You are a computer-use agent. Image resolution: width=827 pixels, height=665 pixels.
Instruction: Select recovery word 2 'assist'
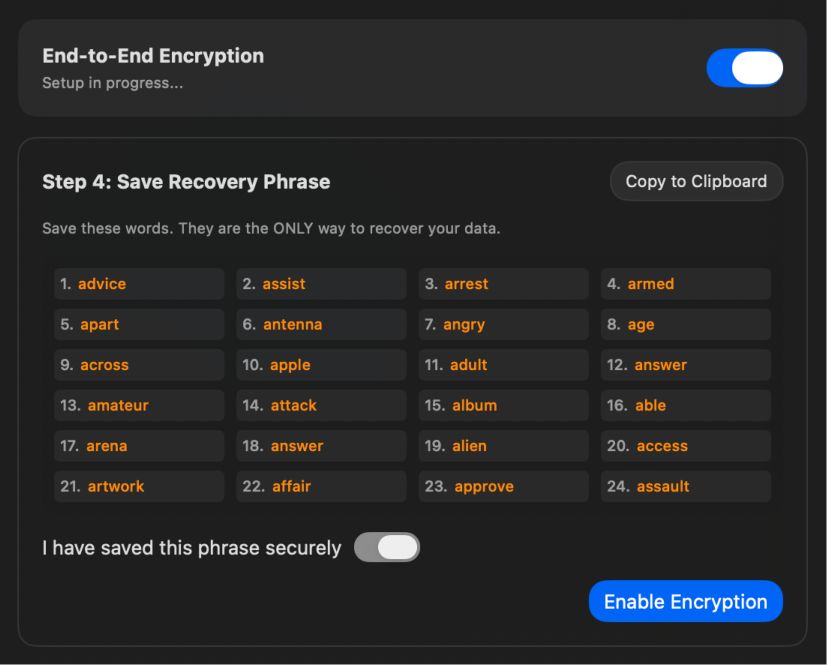[x=320, y=283]
